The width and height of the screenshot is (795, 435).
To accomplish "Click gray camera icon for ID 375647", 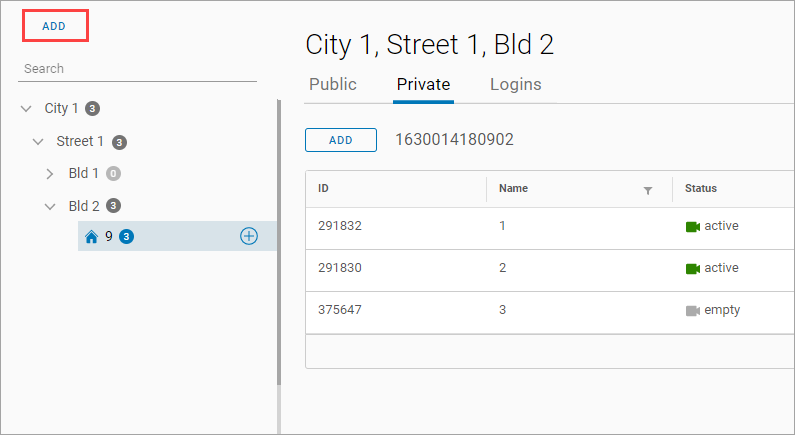I will point(692,310).
